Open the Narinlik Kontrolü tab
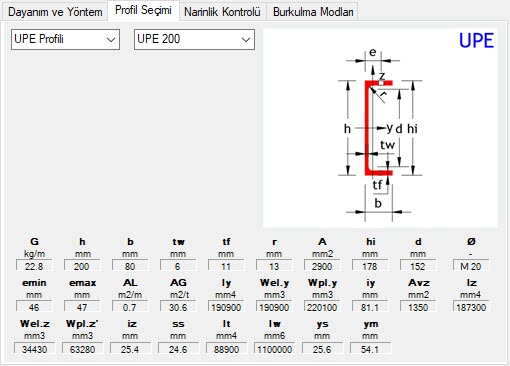Viewport: 510px width, 366px height. click(x=222, y=12)
